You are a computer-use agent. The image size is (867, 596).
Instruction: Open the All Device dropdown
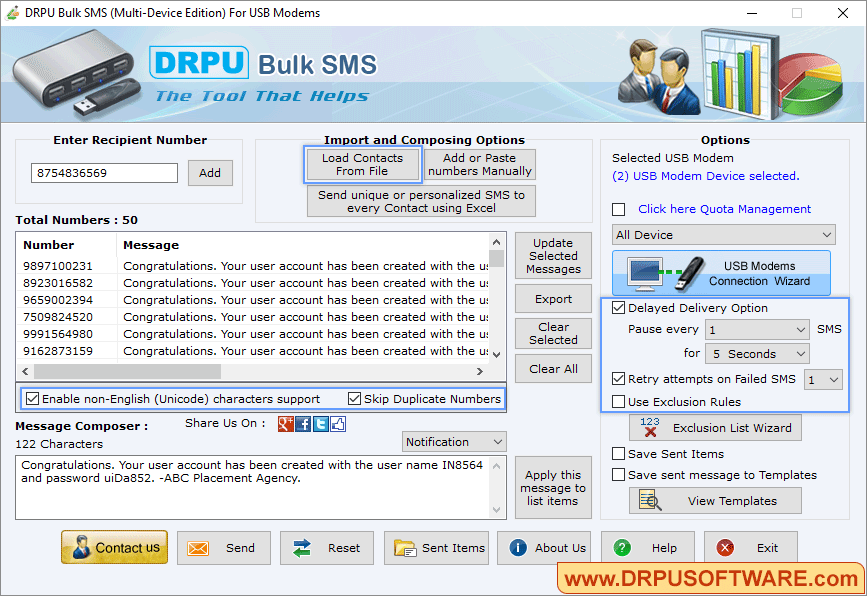click(x=723, y=235)
